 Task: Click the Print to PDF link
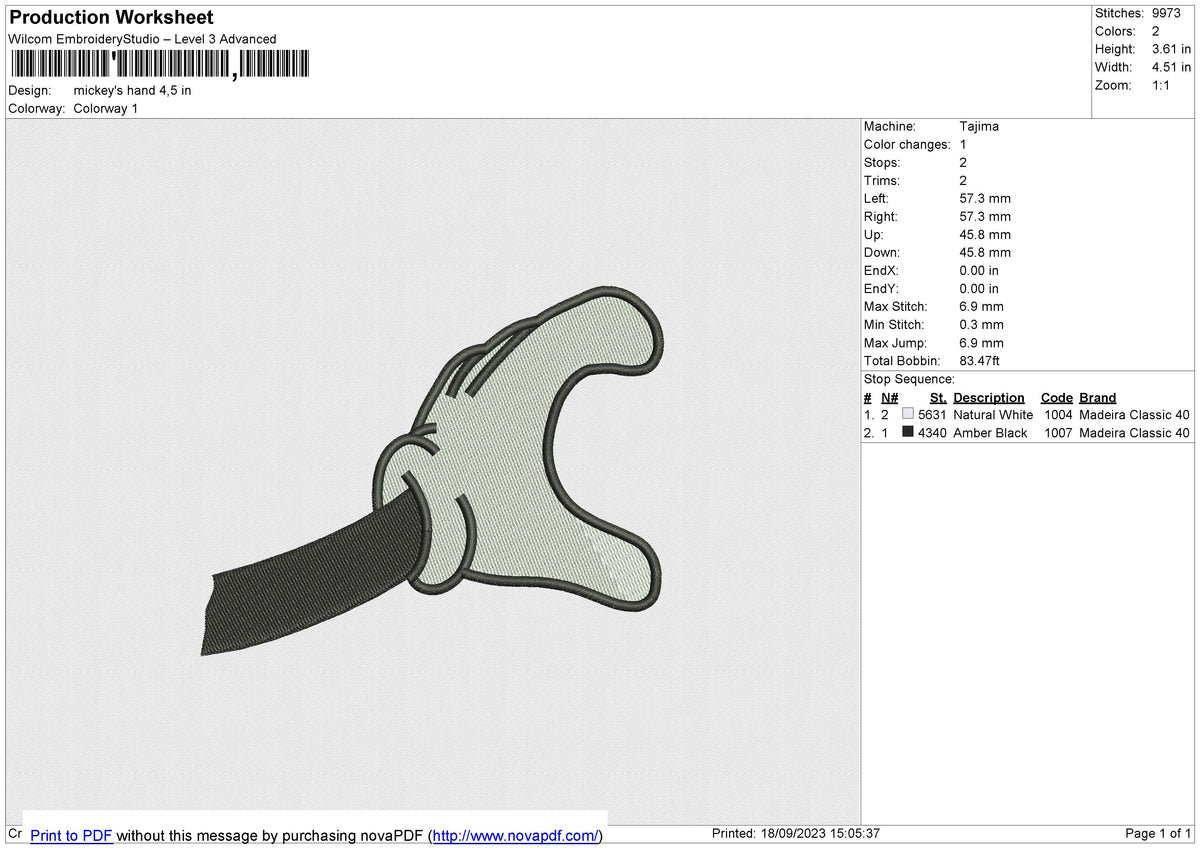coord(71,835)
